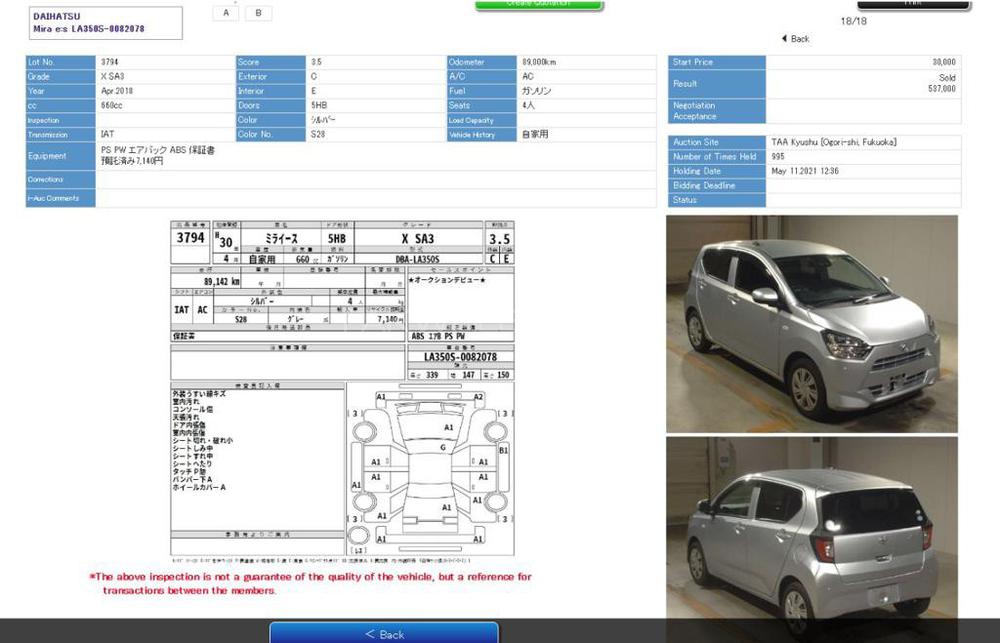Click the small "A" button

pos(226,13)
